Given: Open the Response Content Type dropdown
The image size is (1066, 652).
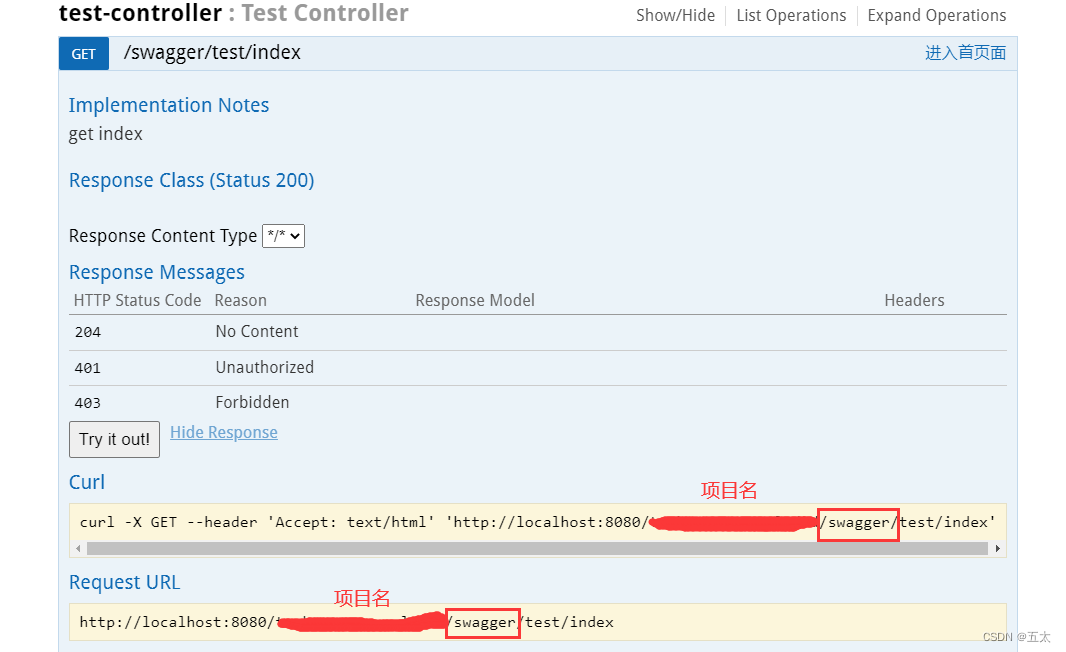Looking at the screenshot, I should tap(283, 236).
